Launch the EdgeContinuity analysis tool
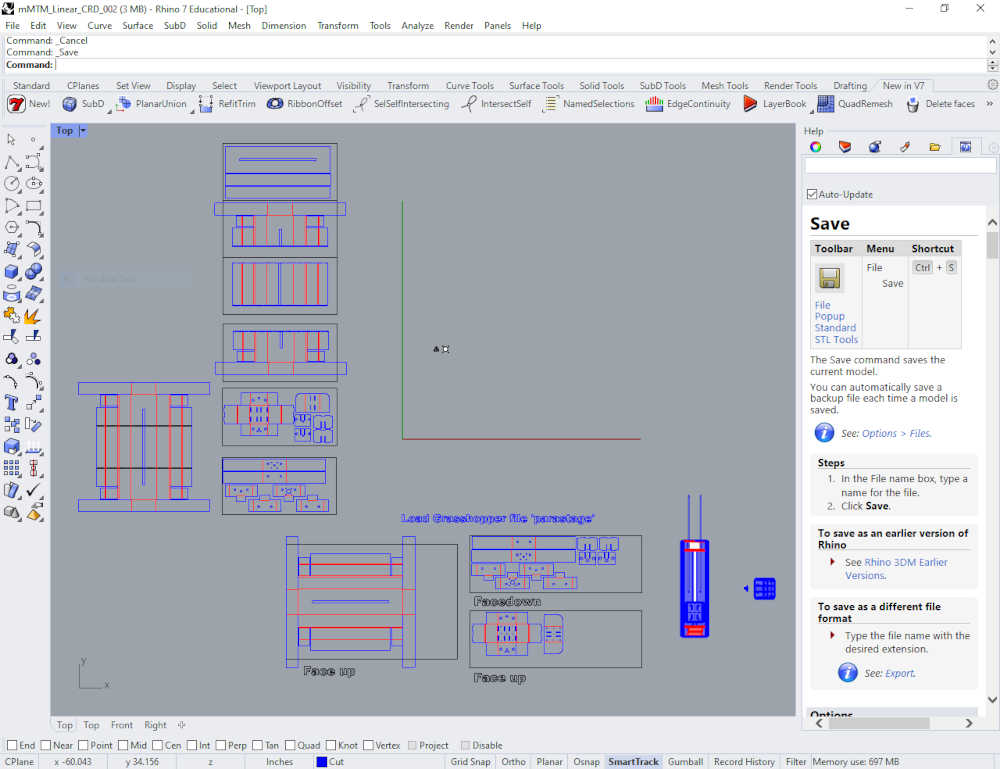 tap(688, 104)
